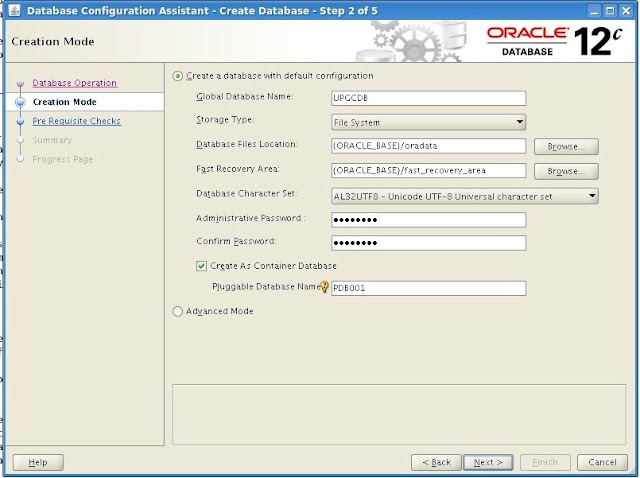Image resolution: width=640 pixels, height=478 pixels.
Task: Uncheck Create As Container Database checkbox
Action: coord(201,266)
